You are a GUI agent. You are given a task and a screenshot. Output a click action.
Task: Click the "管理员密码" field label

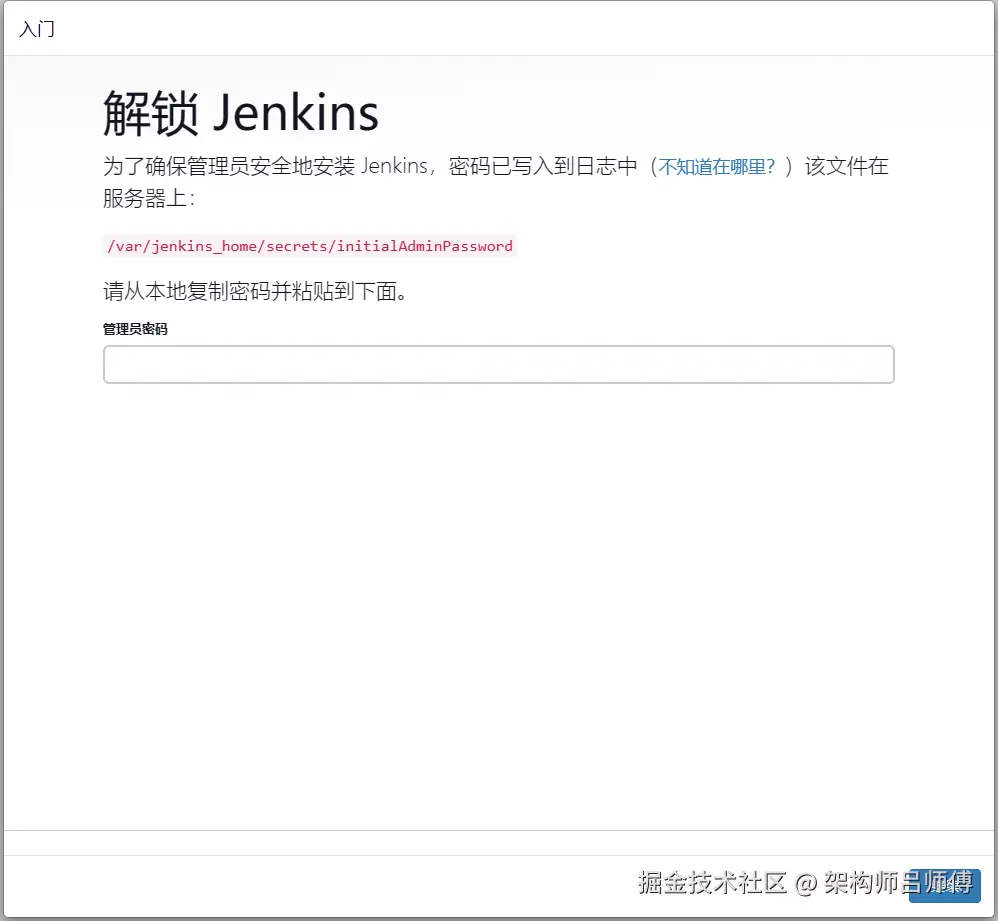pos(135,329)
